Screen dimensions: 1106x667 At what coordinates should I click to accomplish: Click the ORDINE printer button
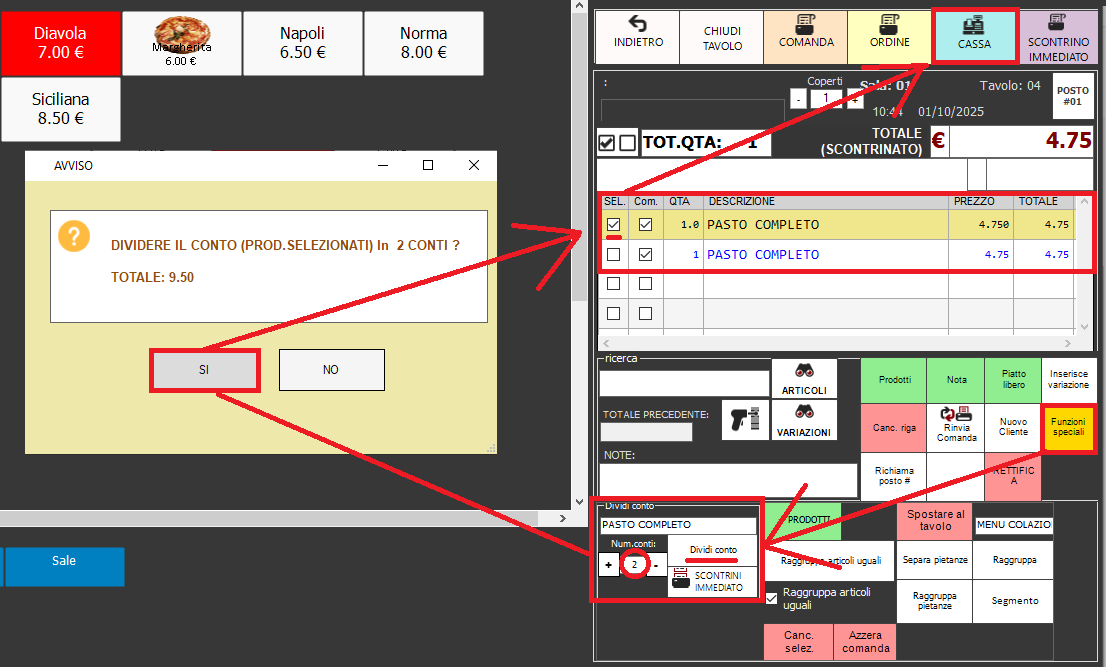click(889, 37)
